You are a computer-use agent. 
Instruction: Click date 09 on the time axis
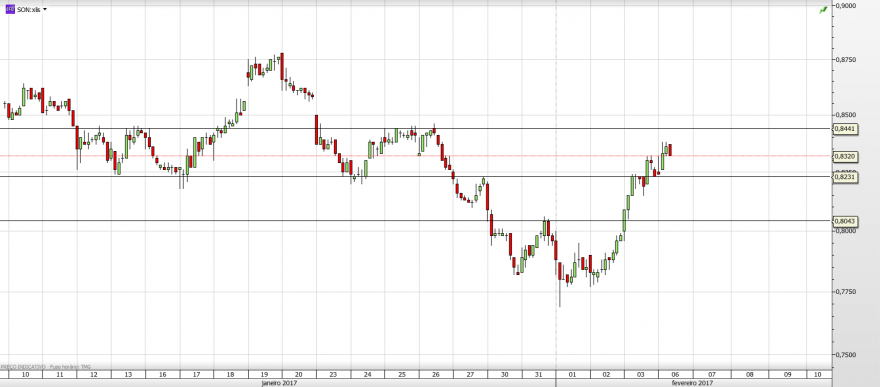pos(787,374)
